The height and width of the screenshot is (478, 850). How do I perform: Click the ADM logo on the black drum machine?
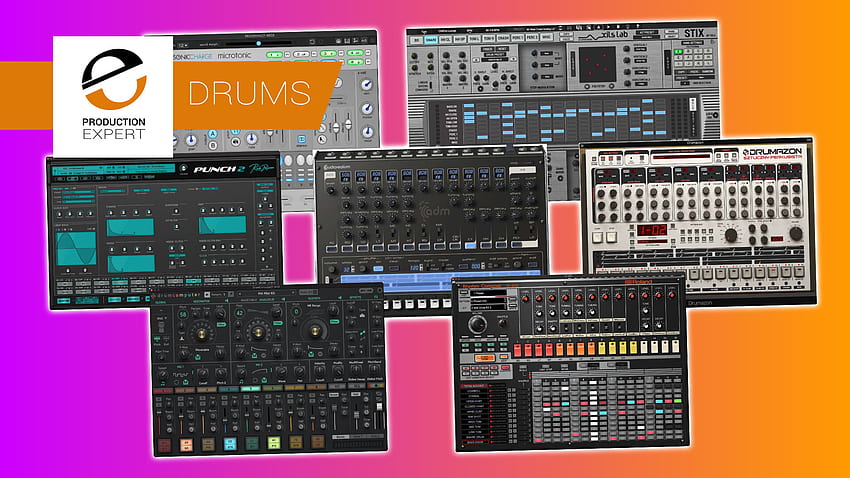click(x=435, y=211)
